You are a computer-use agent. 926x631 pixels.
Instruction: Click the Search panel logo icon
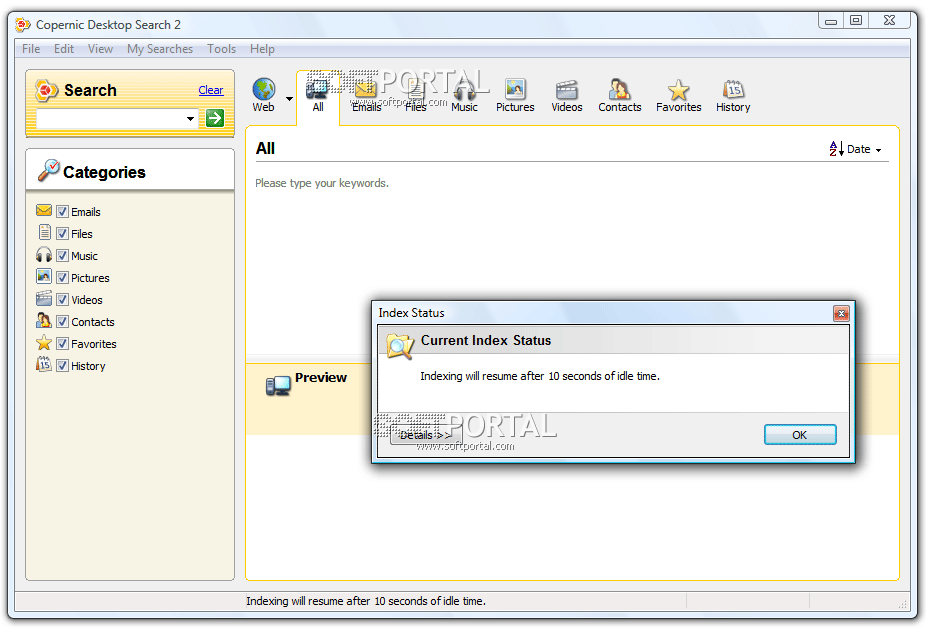(x=46, y=90)
